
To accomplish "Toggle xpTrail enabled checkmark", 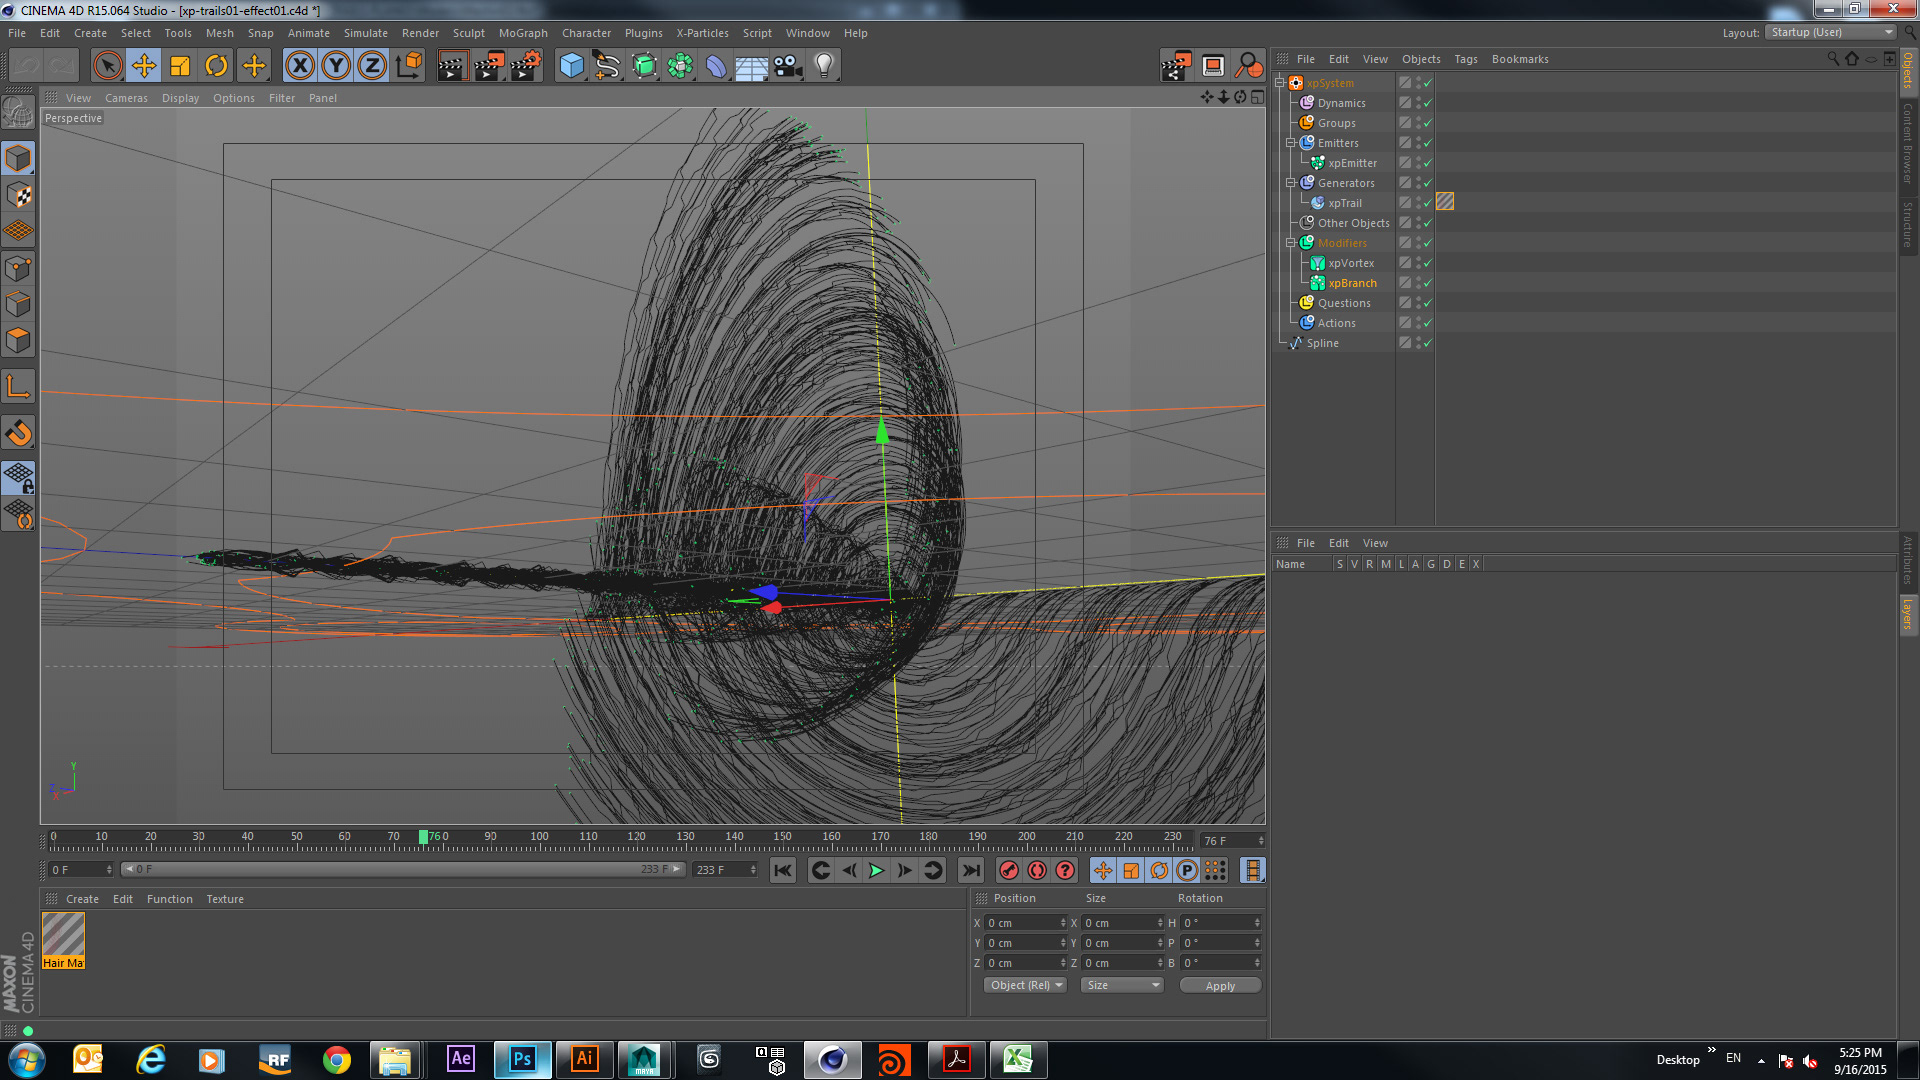I will [x=1428, y=203].
